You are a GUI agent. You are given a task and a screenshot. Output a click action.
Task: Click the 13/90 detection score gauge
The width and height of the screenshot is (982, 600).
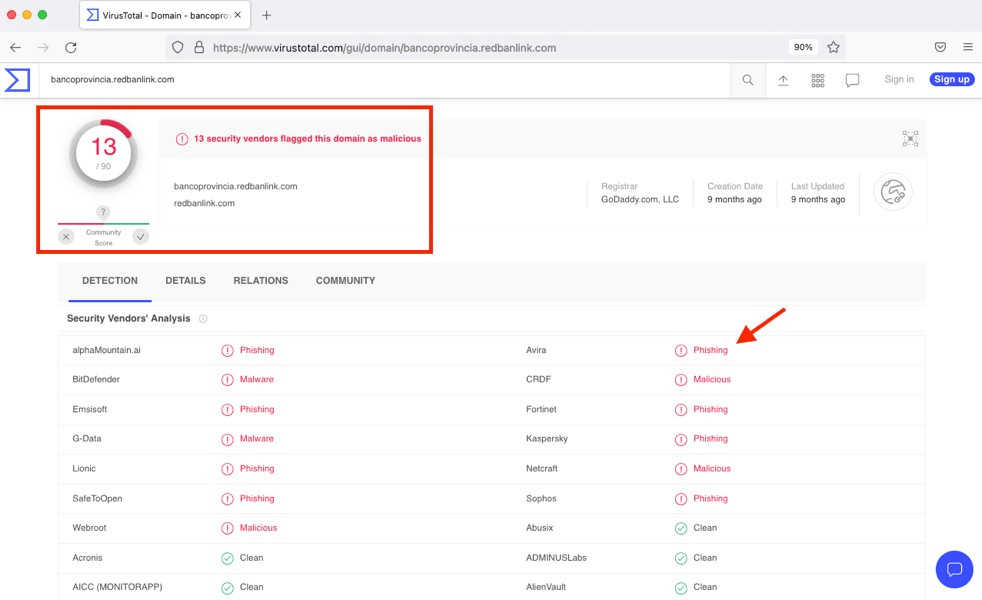103,153
